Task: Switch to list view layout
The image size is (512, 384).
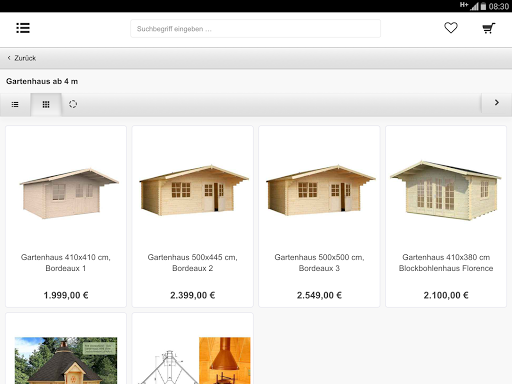Action: 15,104
